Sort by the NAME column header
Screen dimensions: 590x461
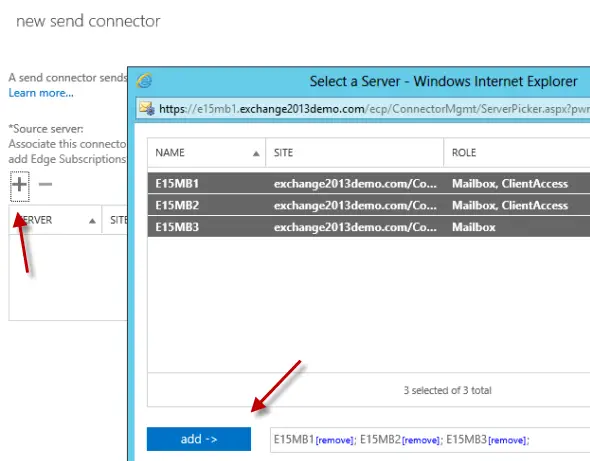point(207,152)
